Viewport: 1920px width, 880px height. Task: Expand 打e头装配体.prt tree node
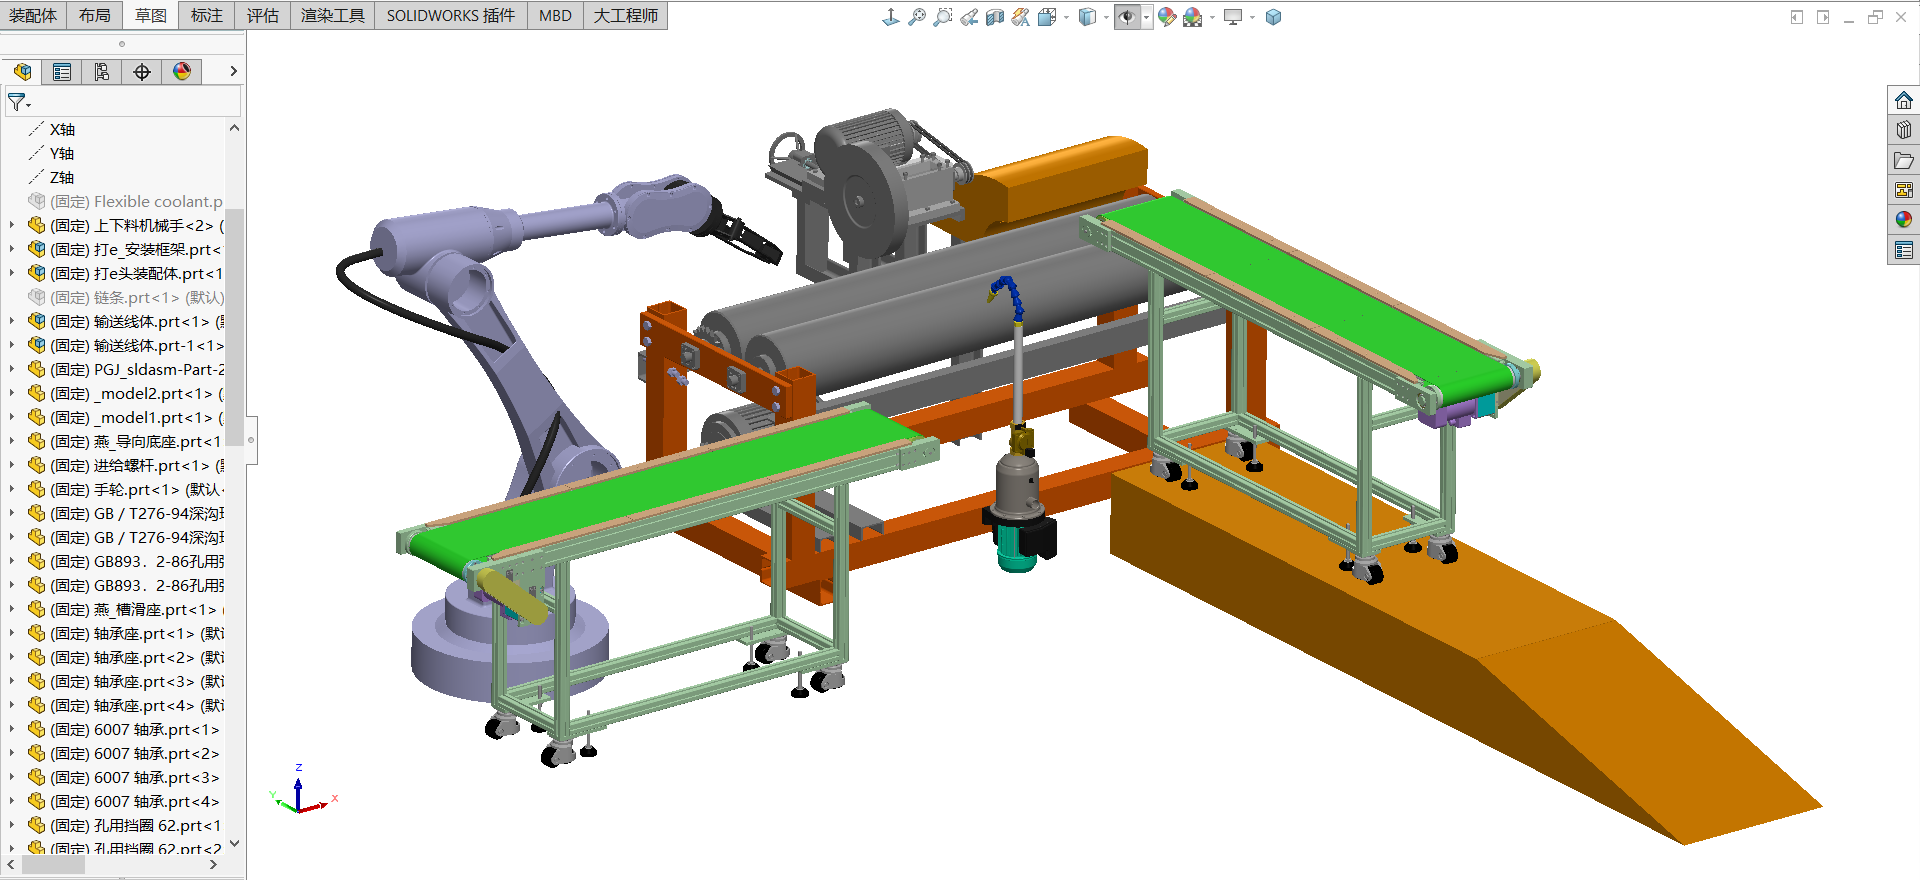coord(11,273)
